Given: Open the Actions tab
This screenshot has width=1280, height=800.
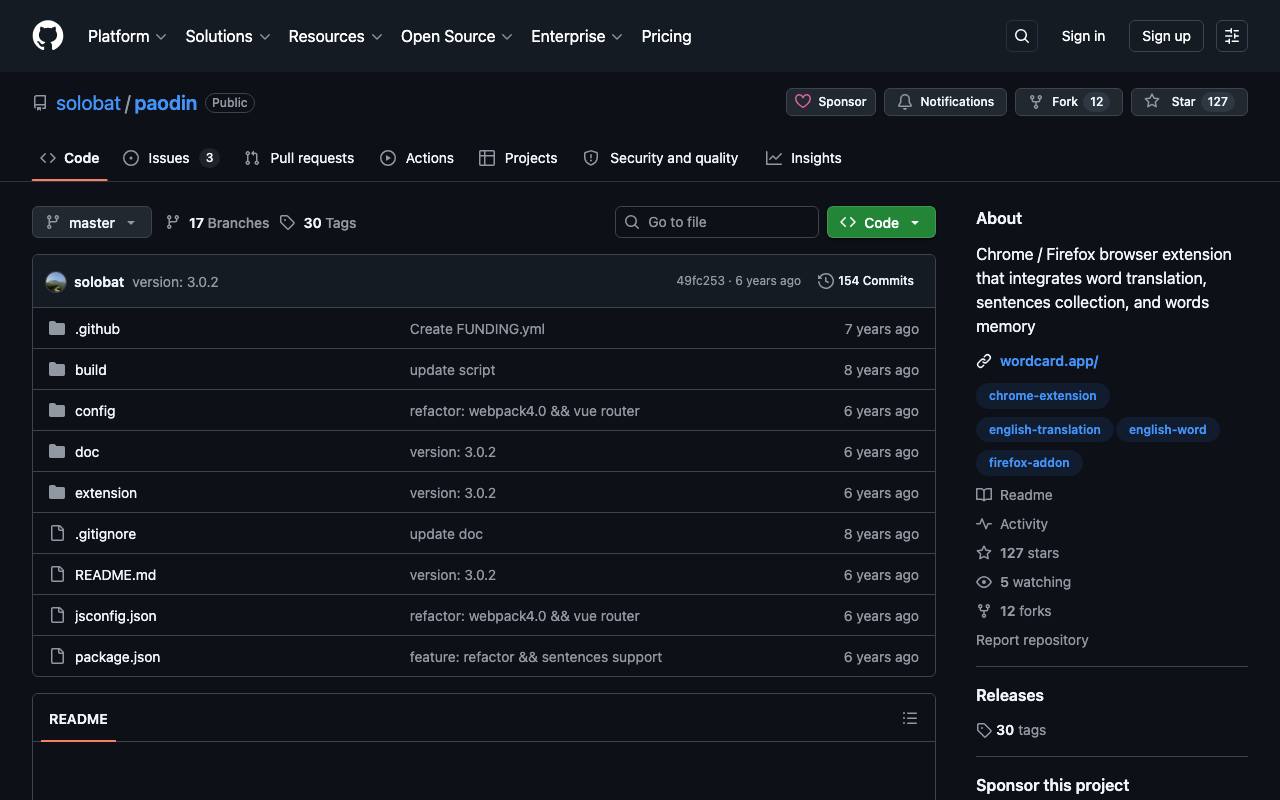Looking at the screenshot, I should pyautogui.click(x=417, y=158).
